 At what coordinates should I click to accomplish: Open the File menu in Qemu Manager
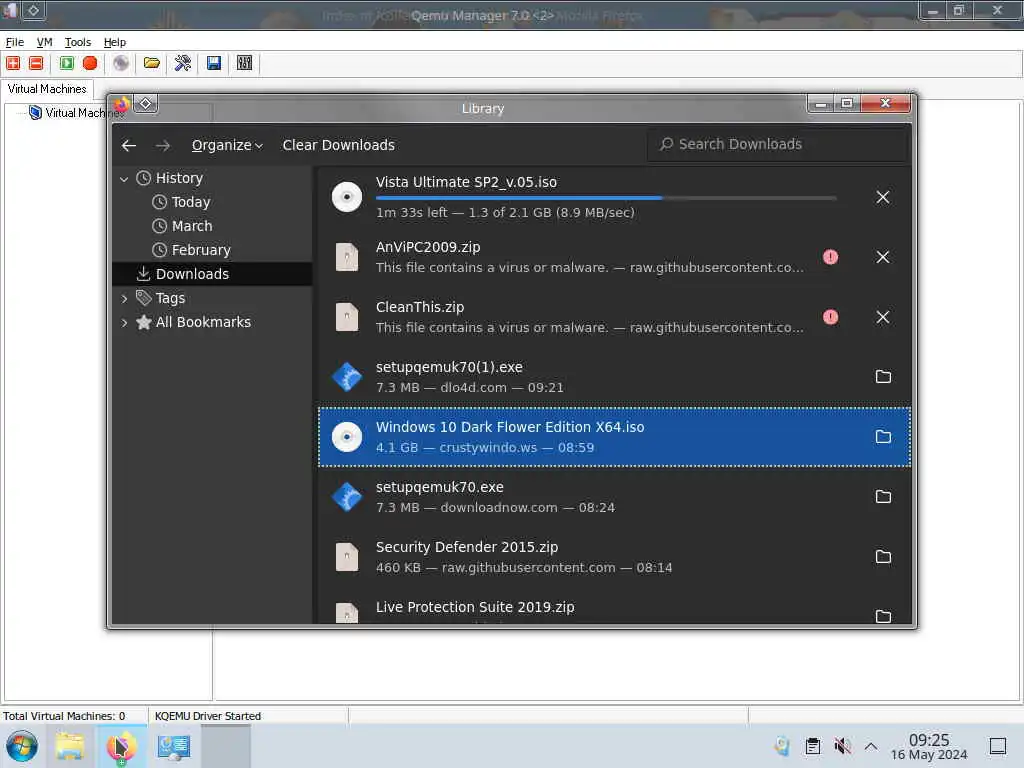pos(14,42)
